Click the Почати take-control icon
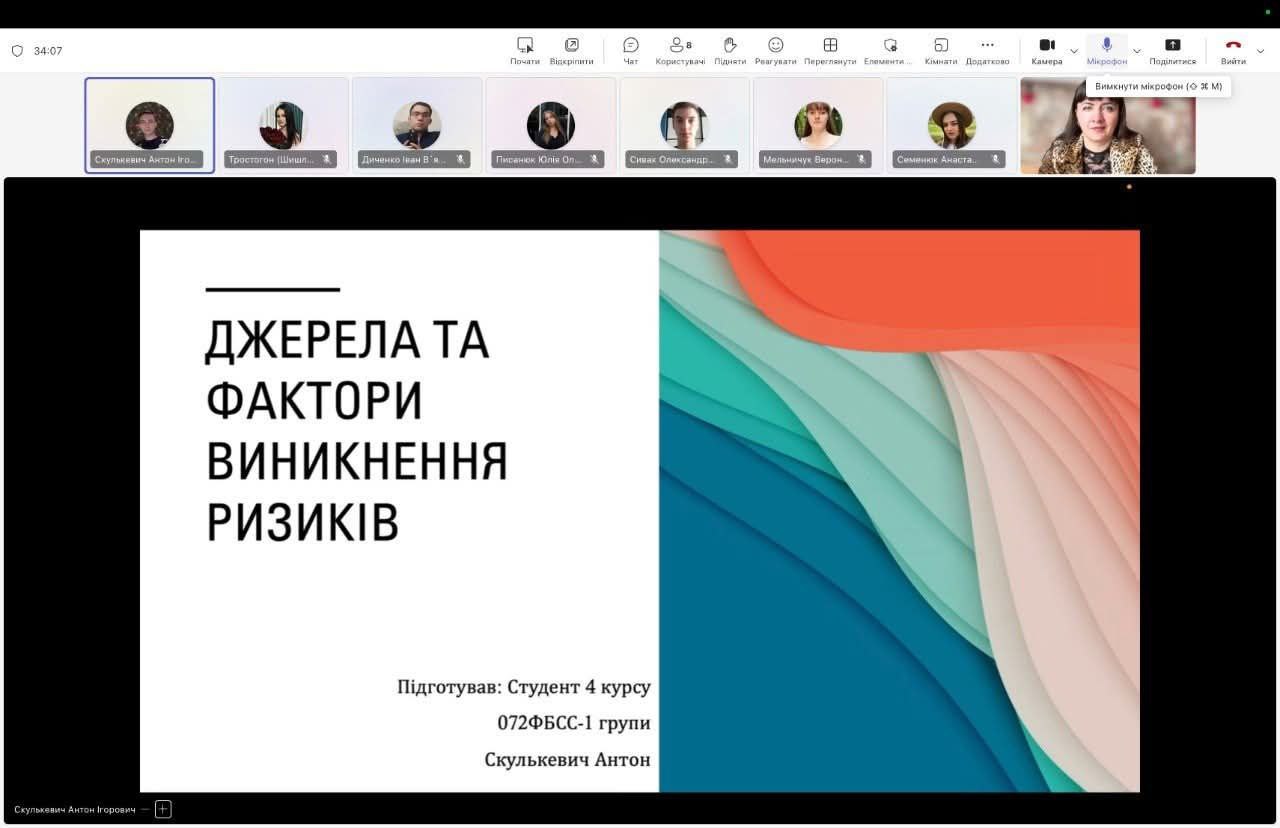The height and width of the screenshot is (828, 1280). pos(525,49)
